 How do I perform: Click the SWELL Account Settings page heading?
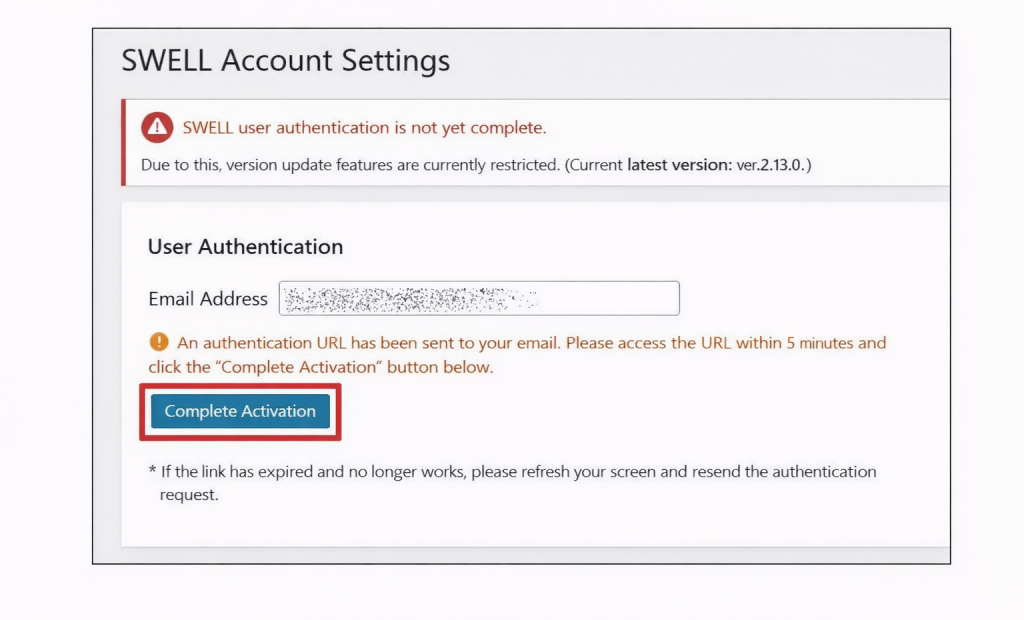286,61
